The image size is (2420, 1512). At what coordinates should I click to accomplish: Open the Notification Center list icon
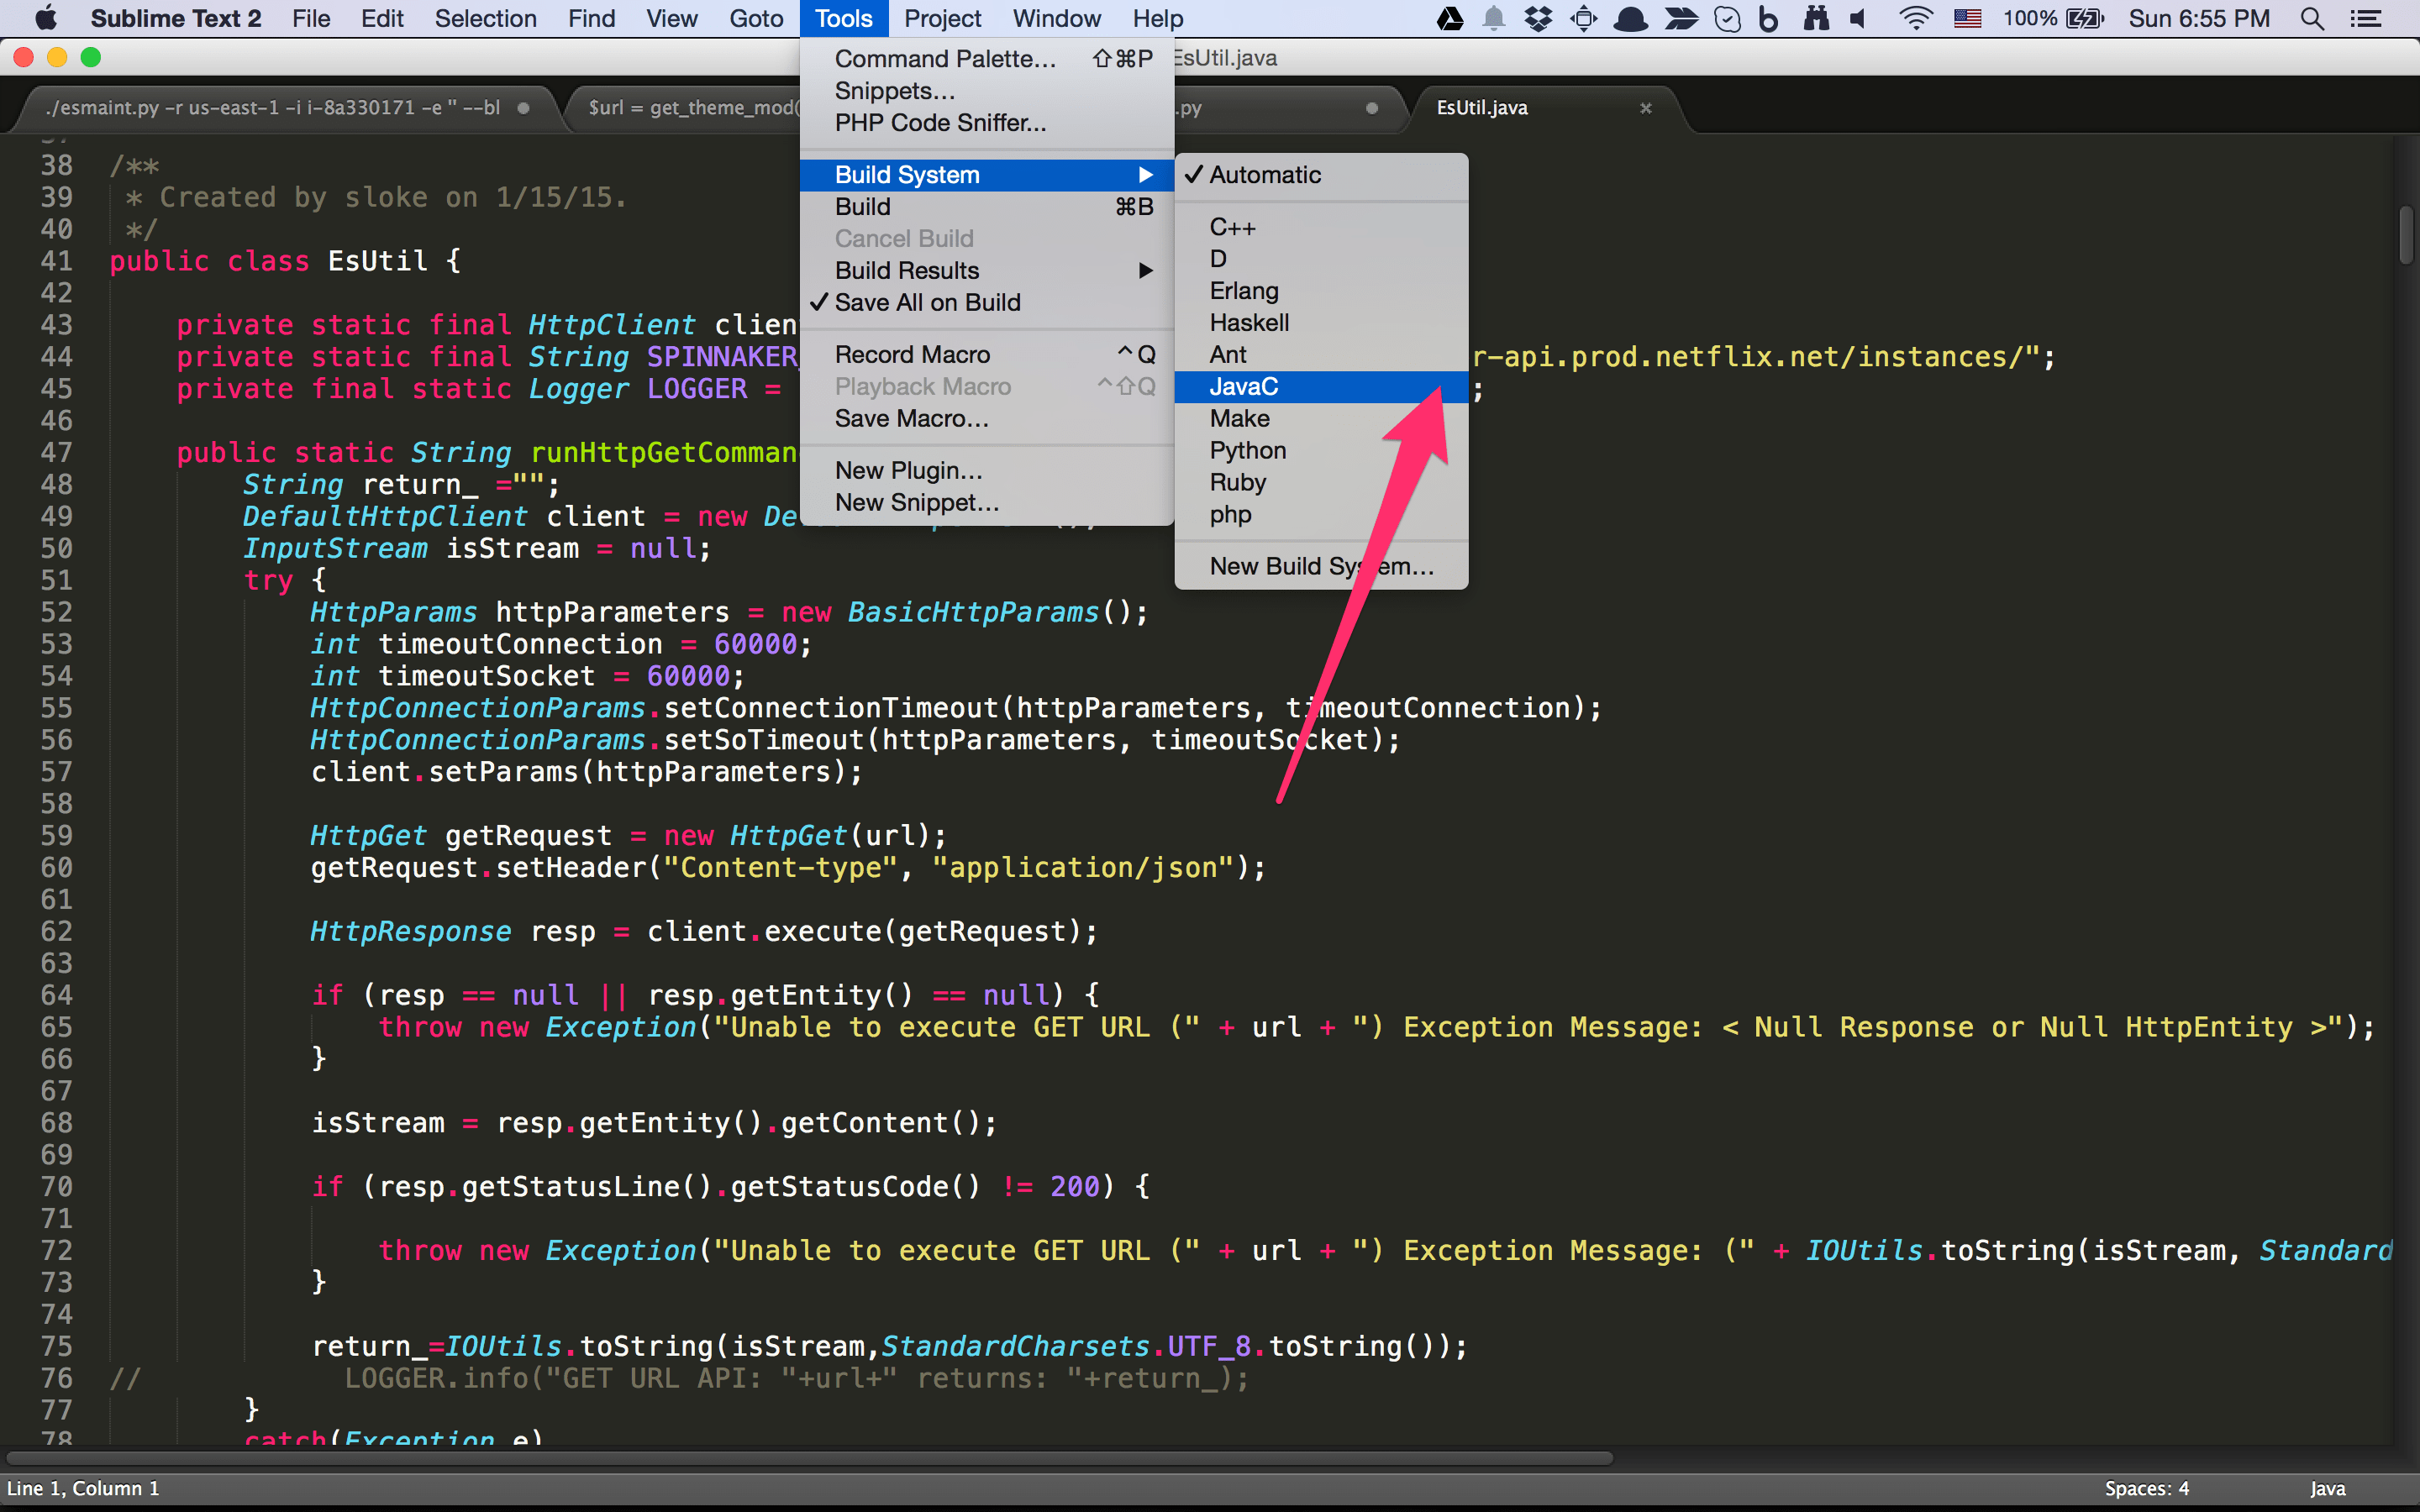(2366, 18)
